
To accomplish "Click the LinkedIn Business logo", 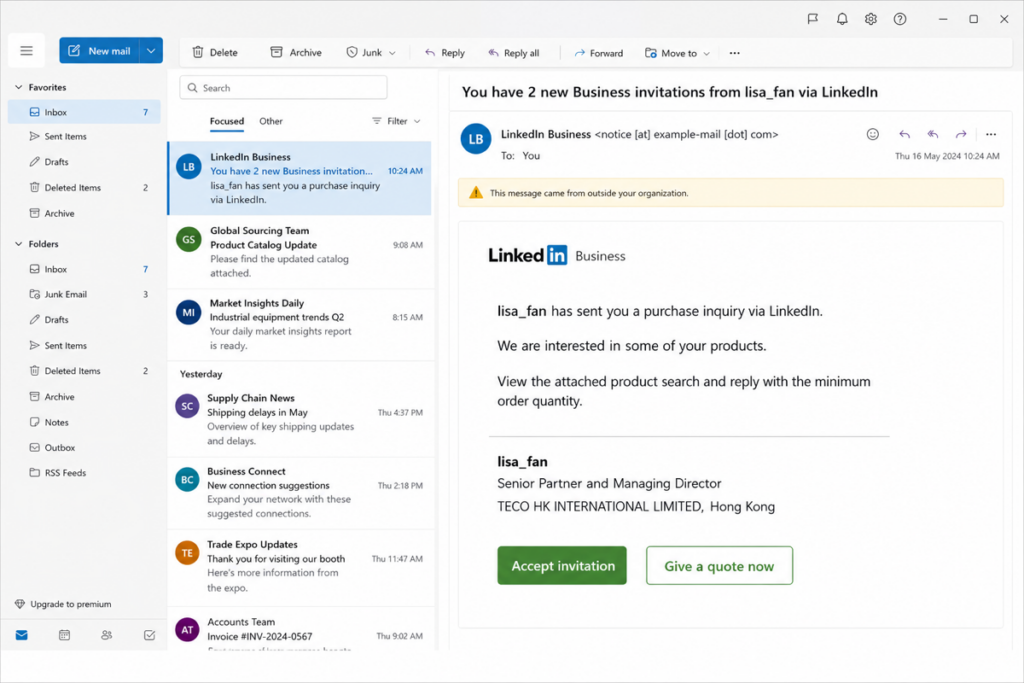I will click(557, 255).
